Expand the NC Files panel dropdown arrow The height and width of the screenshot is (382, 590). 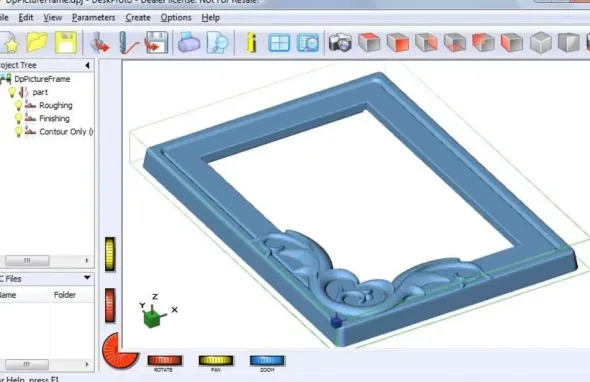tap(87, 278)
